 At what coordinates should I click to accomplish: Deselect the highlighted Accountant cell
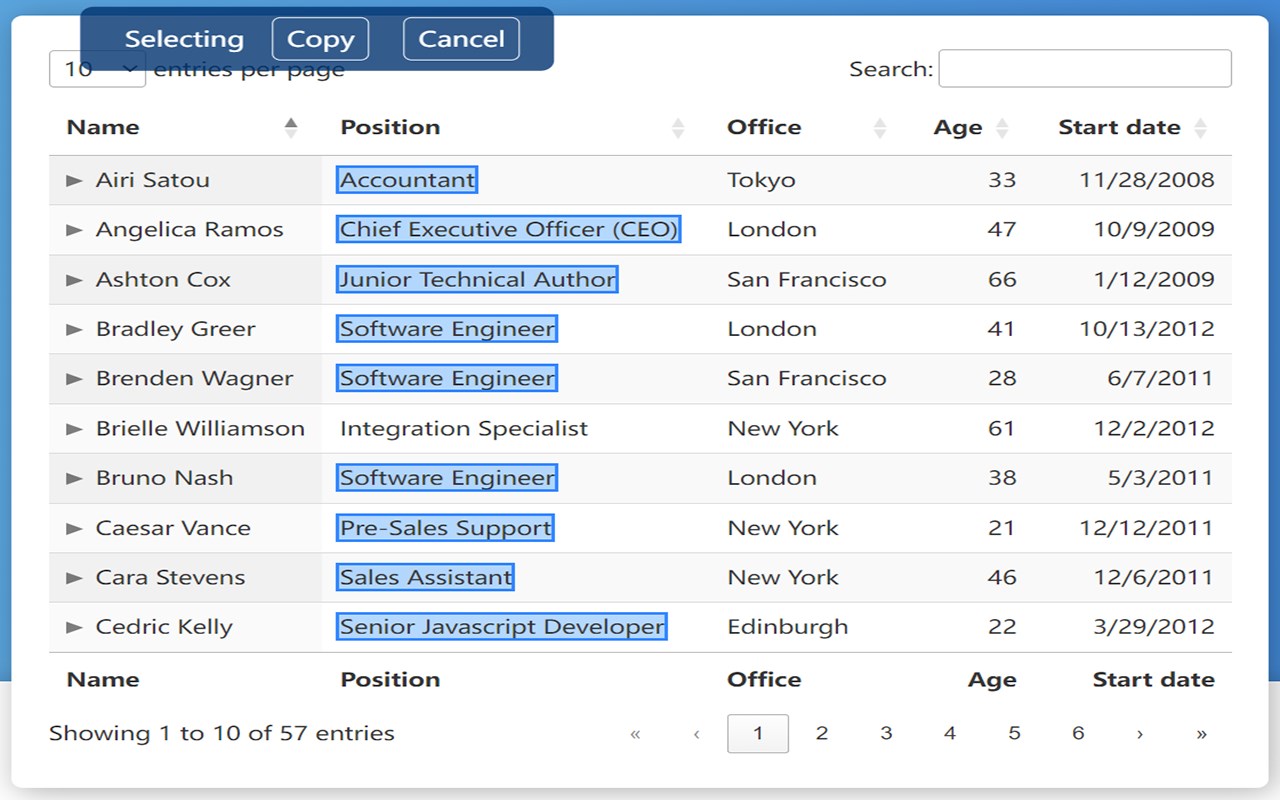click(406, 180)
